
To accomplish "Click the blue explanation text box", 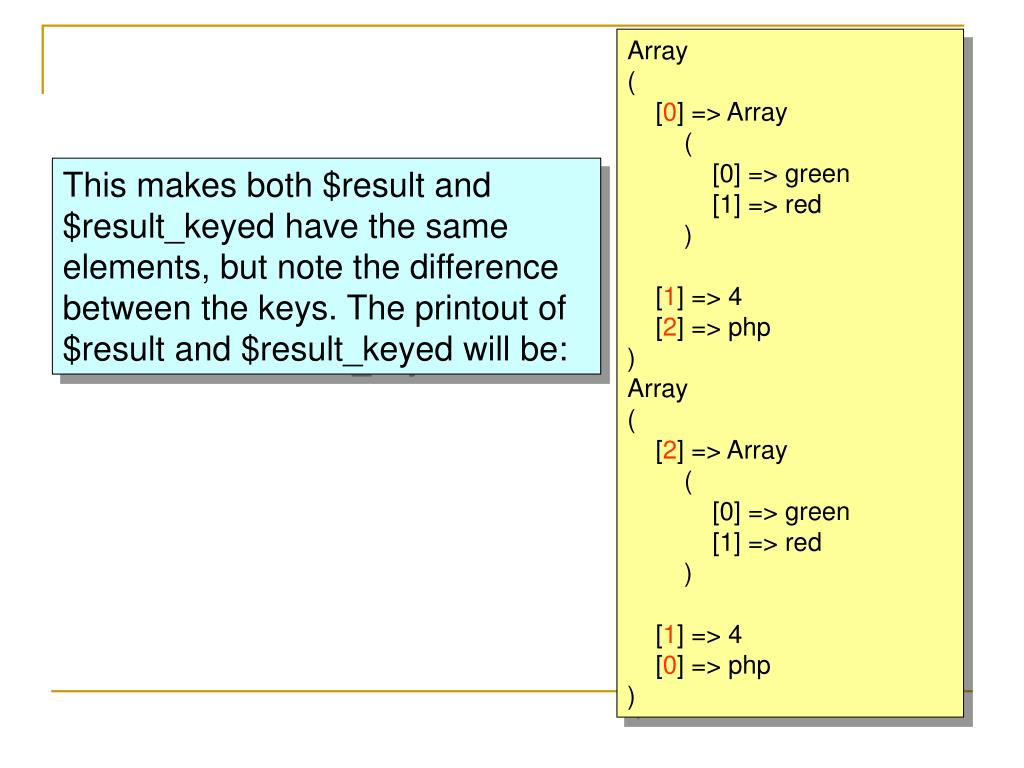I will [x=327, y=266].
